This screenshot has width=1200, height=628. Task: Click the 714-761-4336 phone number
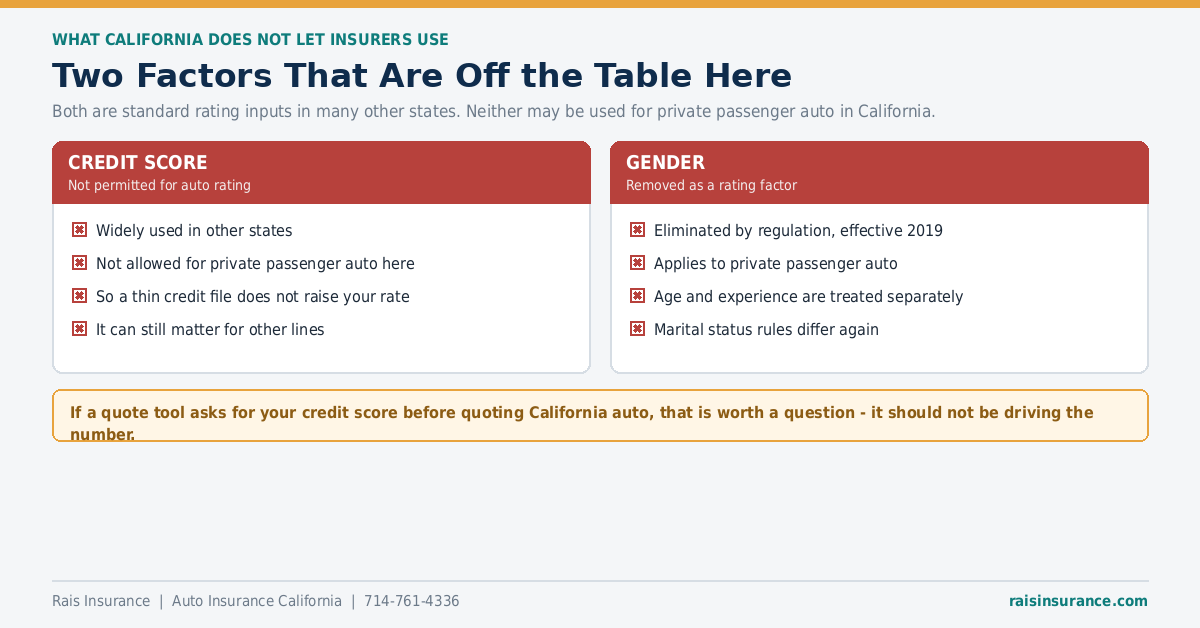(x=412, y=601)
